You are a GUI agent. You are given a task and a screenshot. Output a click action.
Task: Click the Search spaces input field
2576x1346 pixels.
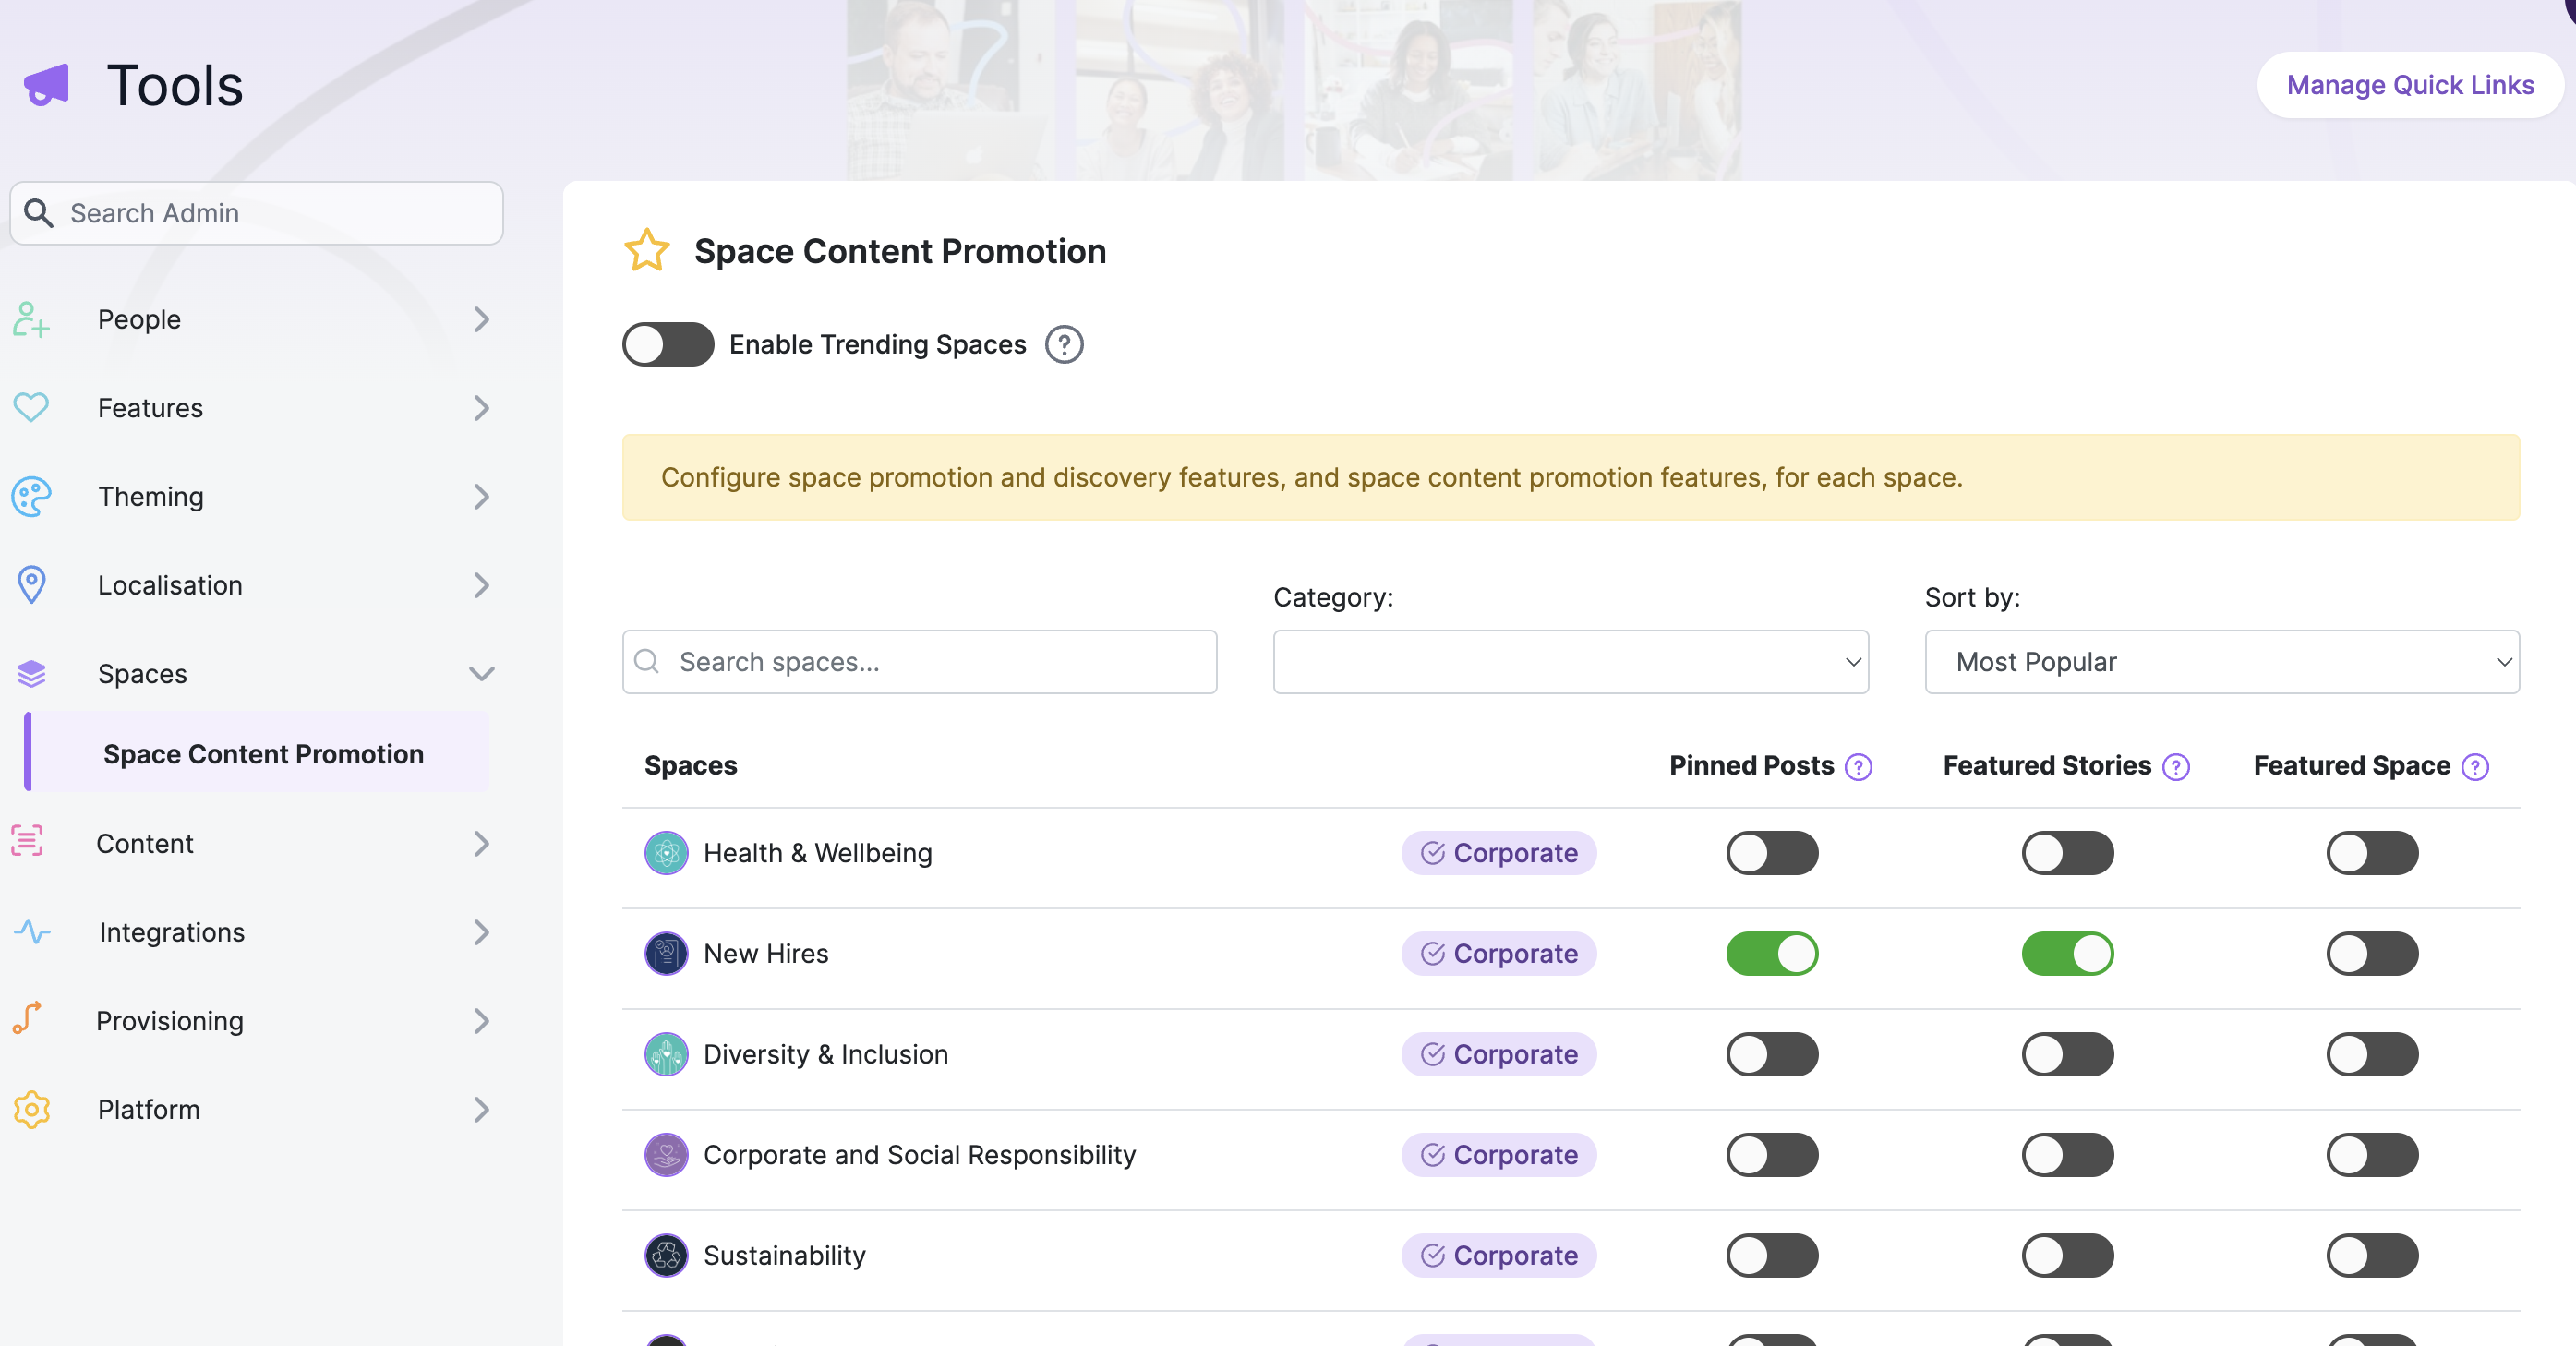pyautogui.click(x=919, y=662)
